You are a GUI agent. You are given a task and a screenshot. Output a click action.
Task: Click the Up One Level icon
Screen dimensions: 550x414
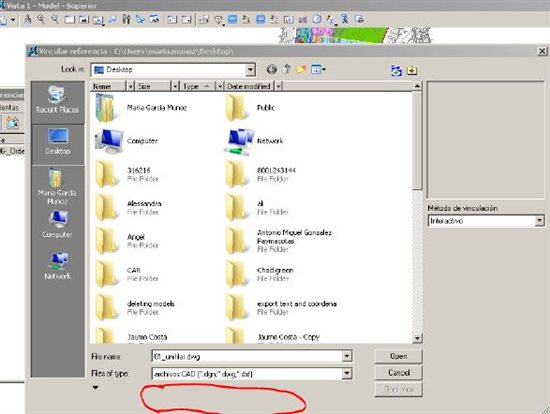point(286,69)
